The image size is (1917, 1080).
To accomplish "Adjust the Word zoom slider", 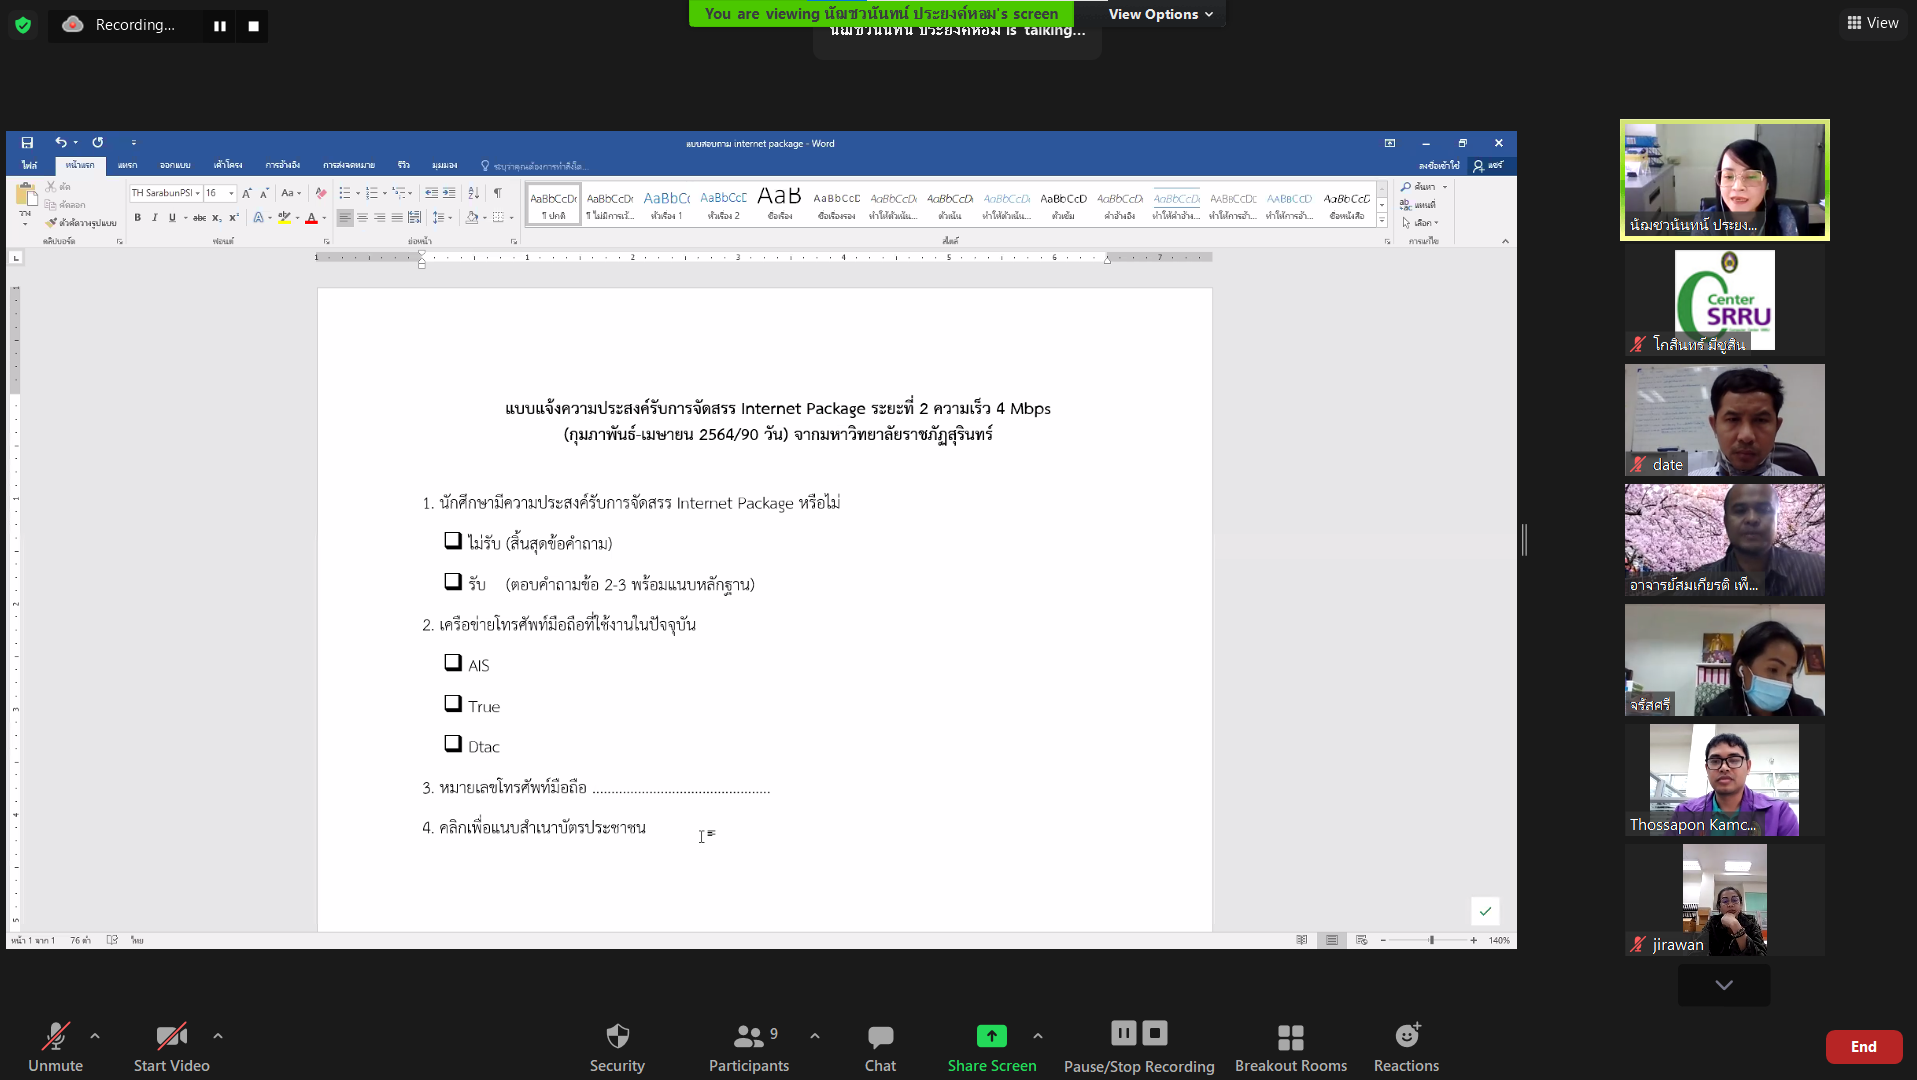I will click(1431, 940).
